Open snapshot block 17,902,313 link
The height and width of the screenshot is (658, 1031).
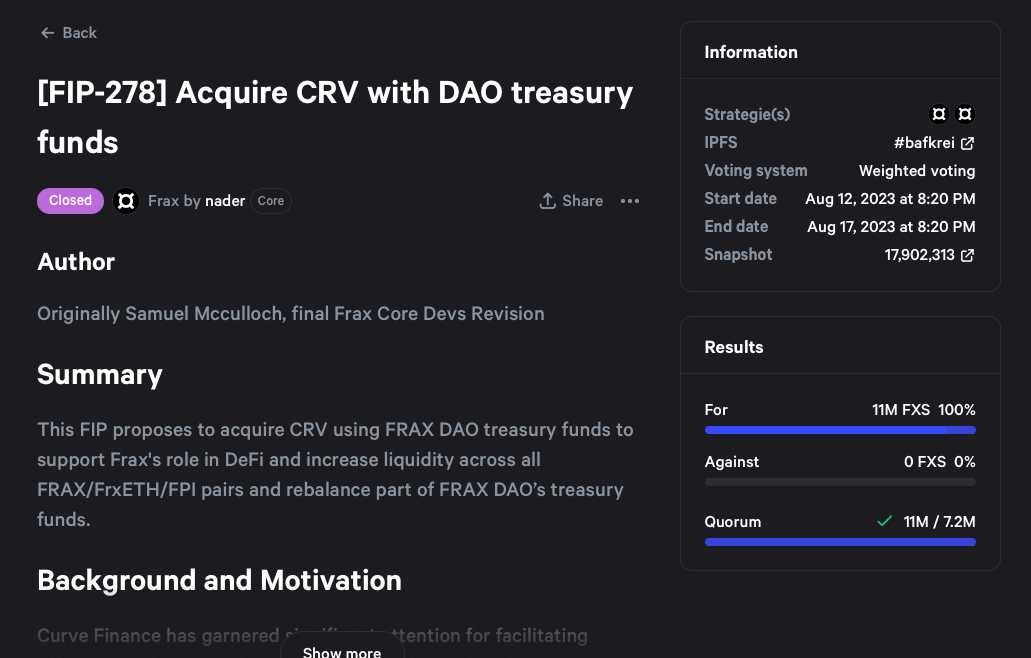919,255
